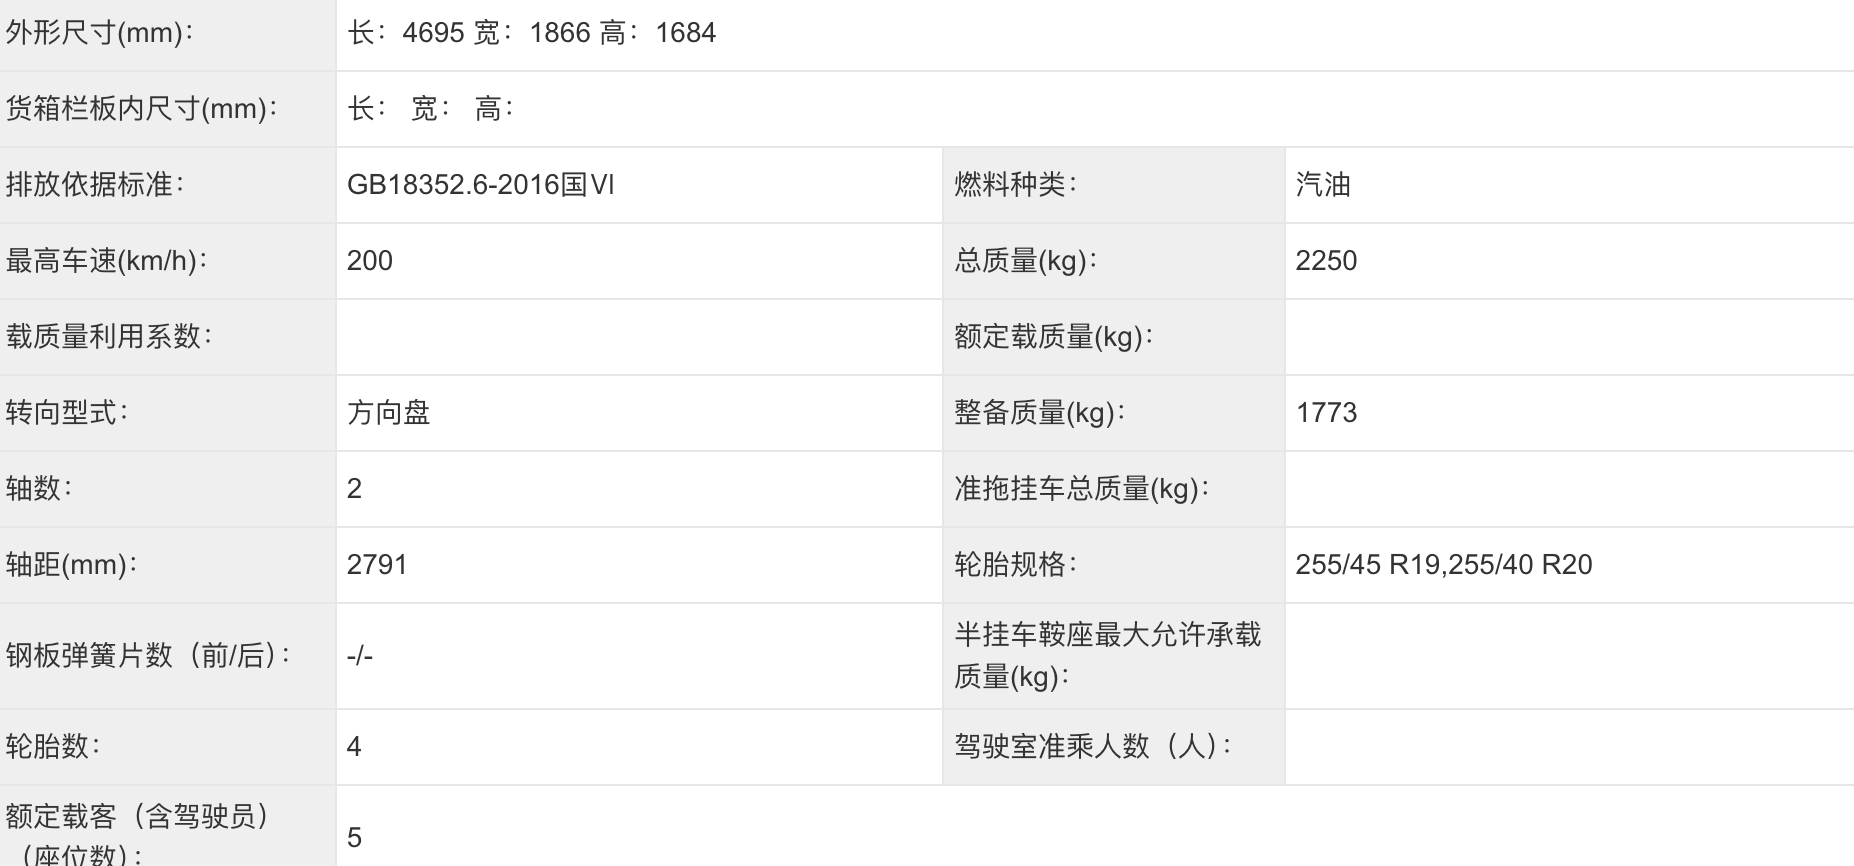Click the 燃料种类 label cell
Viewport: 1854px width, 866px height.
click(1114, 185)
